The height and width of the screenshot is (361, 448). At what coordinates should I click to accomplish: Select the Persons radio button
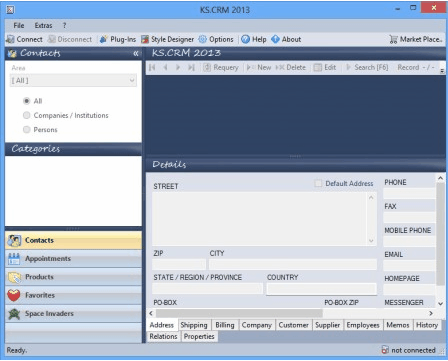click(x=26, y=130)
